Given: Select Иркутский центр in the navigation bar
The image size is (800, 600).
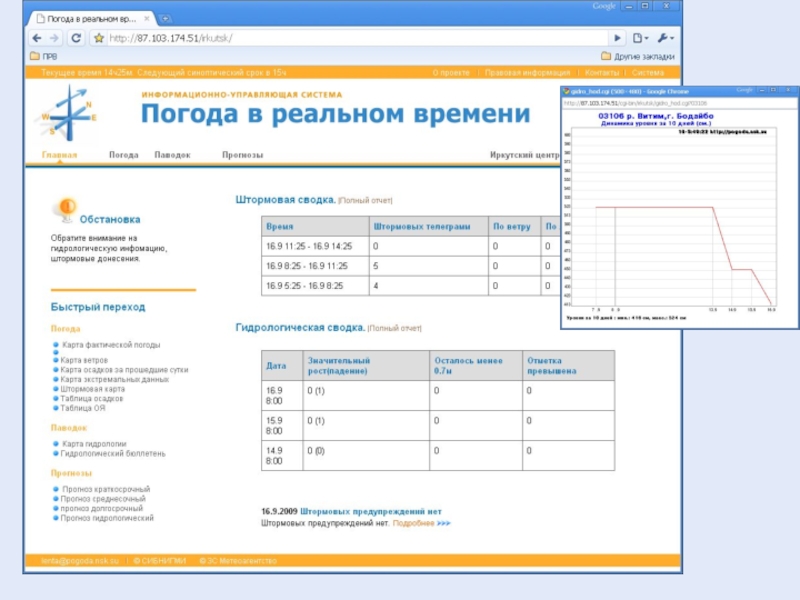Looking at the screenshot, I should click(x=524, y=155).
